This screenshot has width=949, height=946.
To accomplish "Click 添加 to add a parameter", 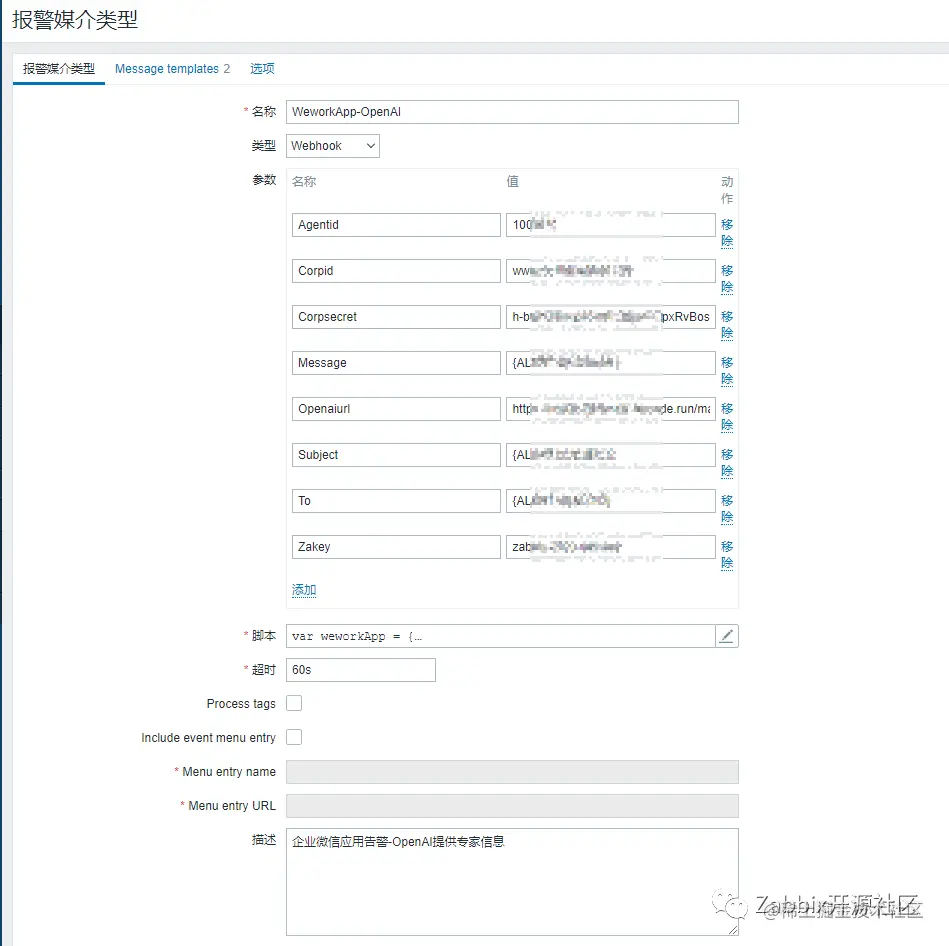I will point(304,590).
